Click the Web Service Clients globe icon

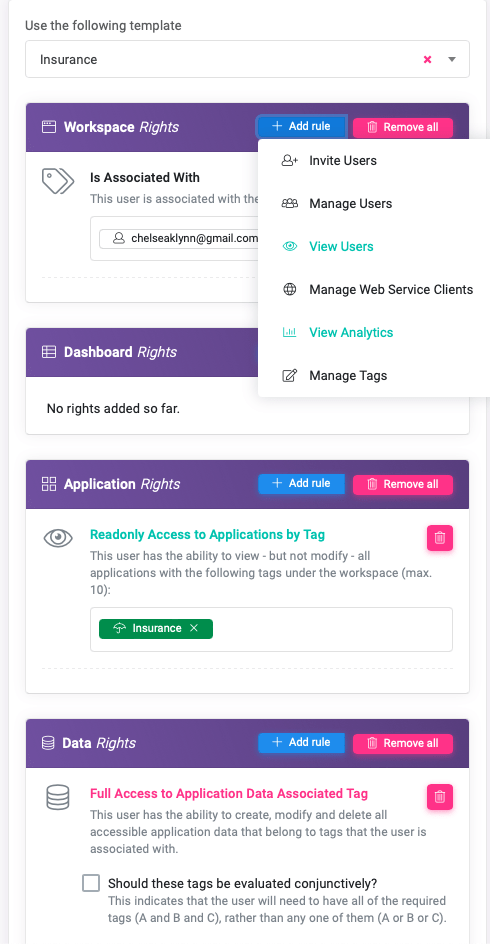[x=290, y=290]
